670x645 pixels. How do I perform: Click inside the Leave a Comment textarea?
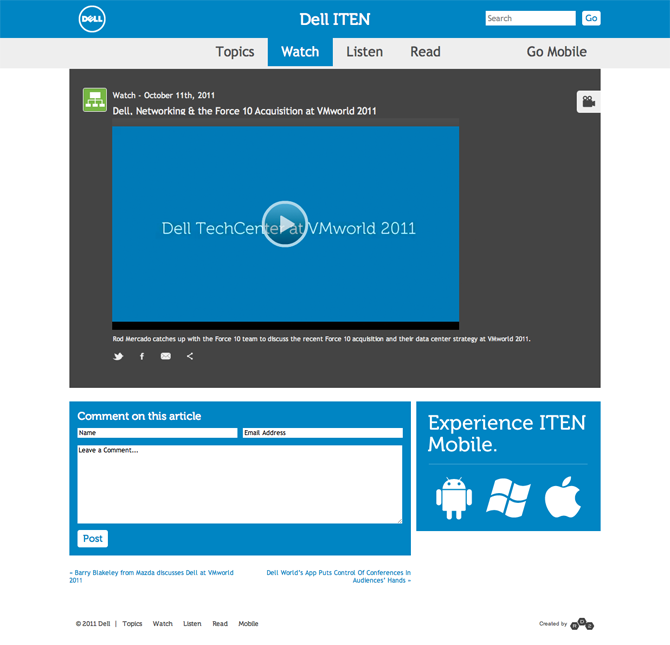pyautogui.click(x=240, y=484)
